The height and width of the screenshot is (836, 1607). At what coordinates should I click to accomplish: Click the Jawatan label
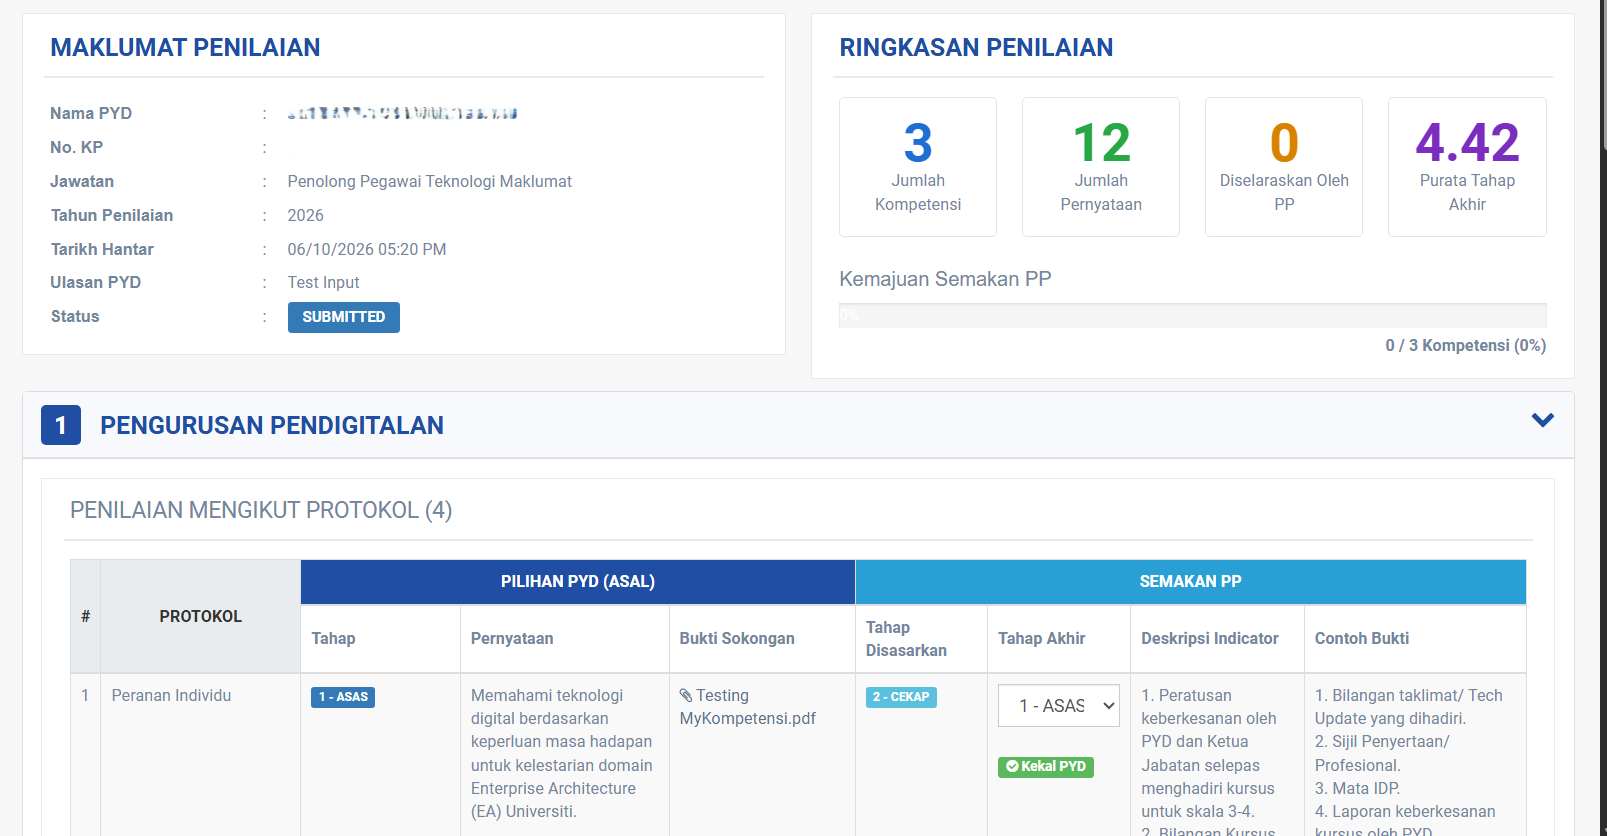coord(82,182)
